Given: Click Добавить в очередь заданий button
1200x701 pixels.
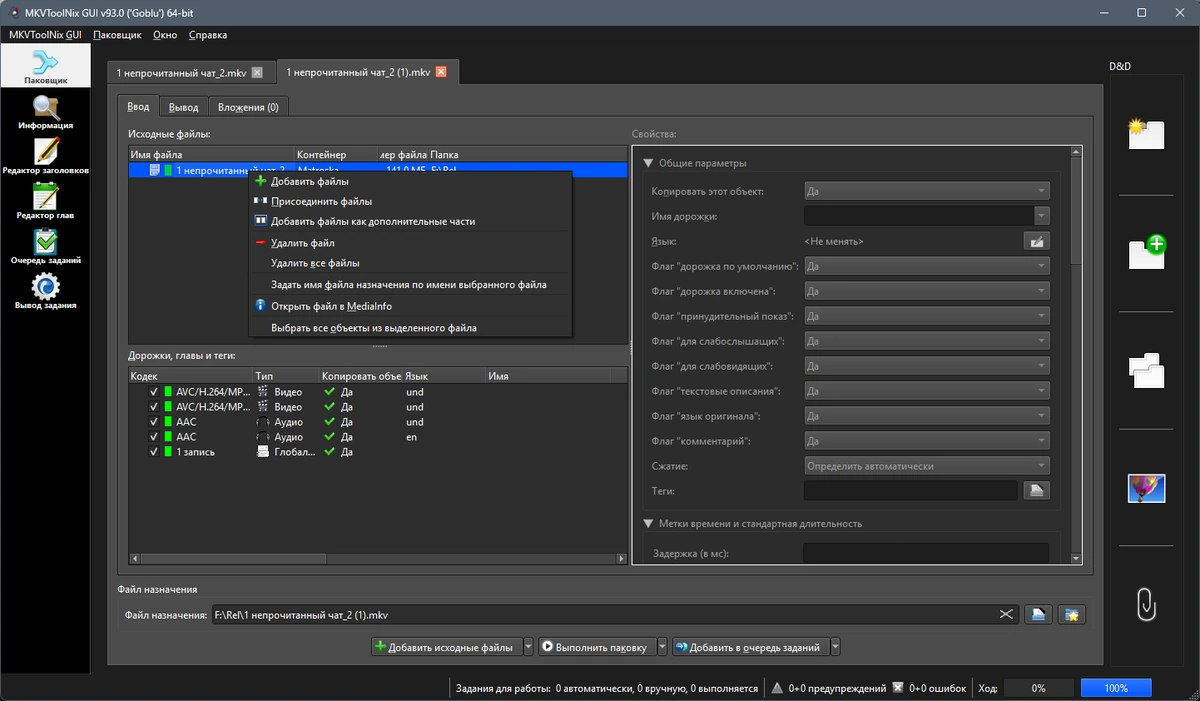Looking at the screenshot, I should [750, 647].
